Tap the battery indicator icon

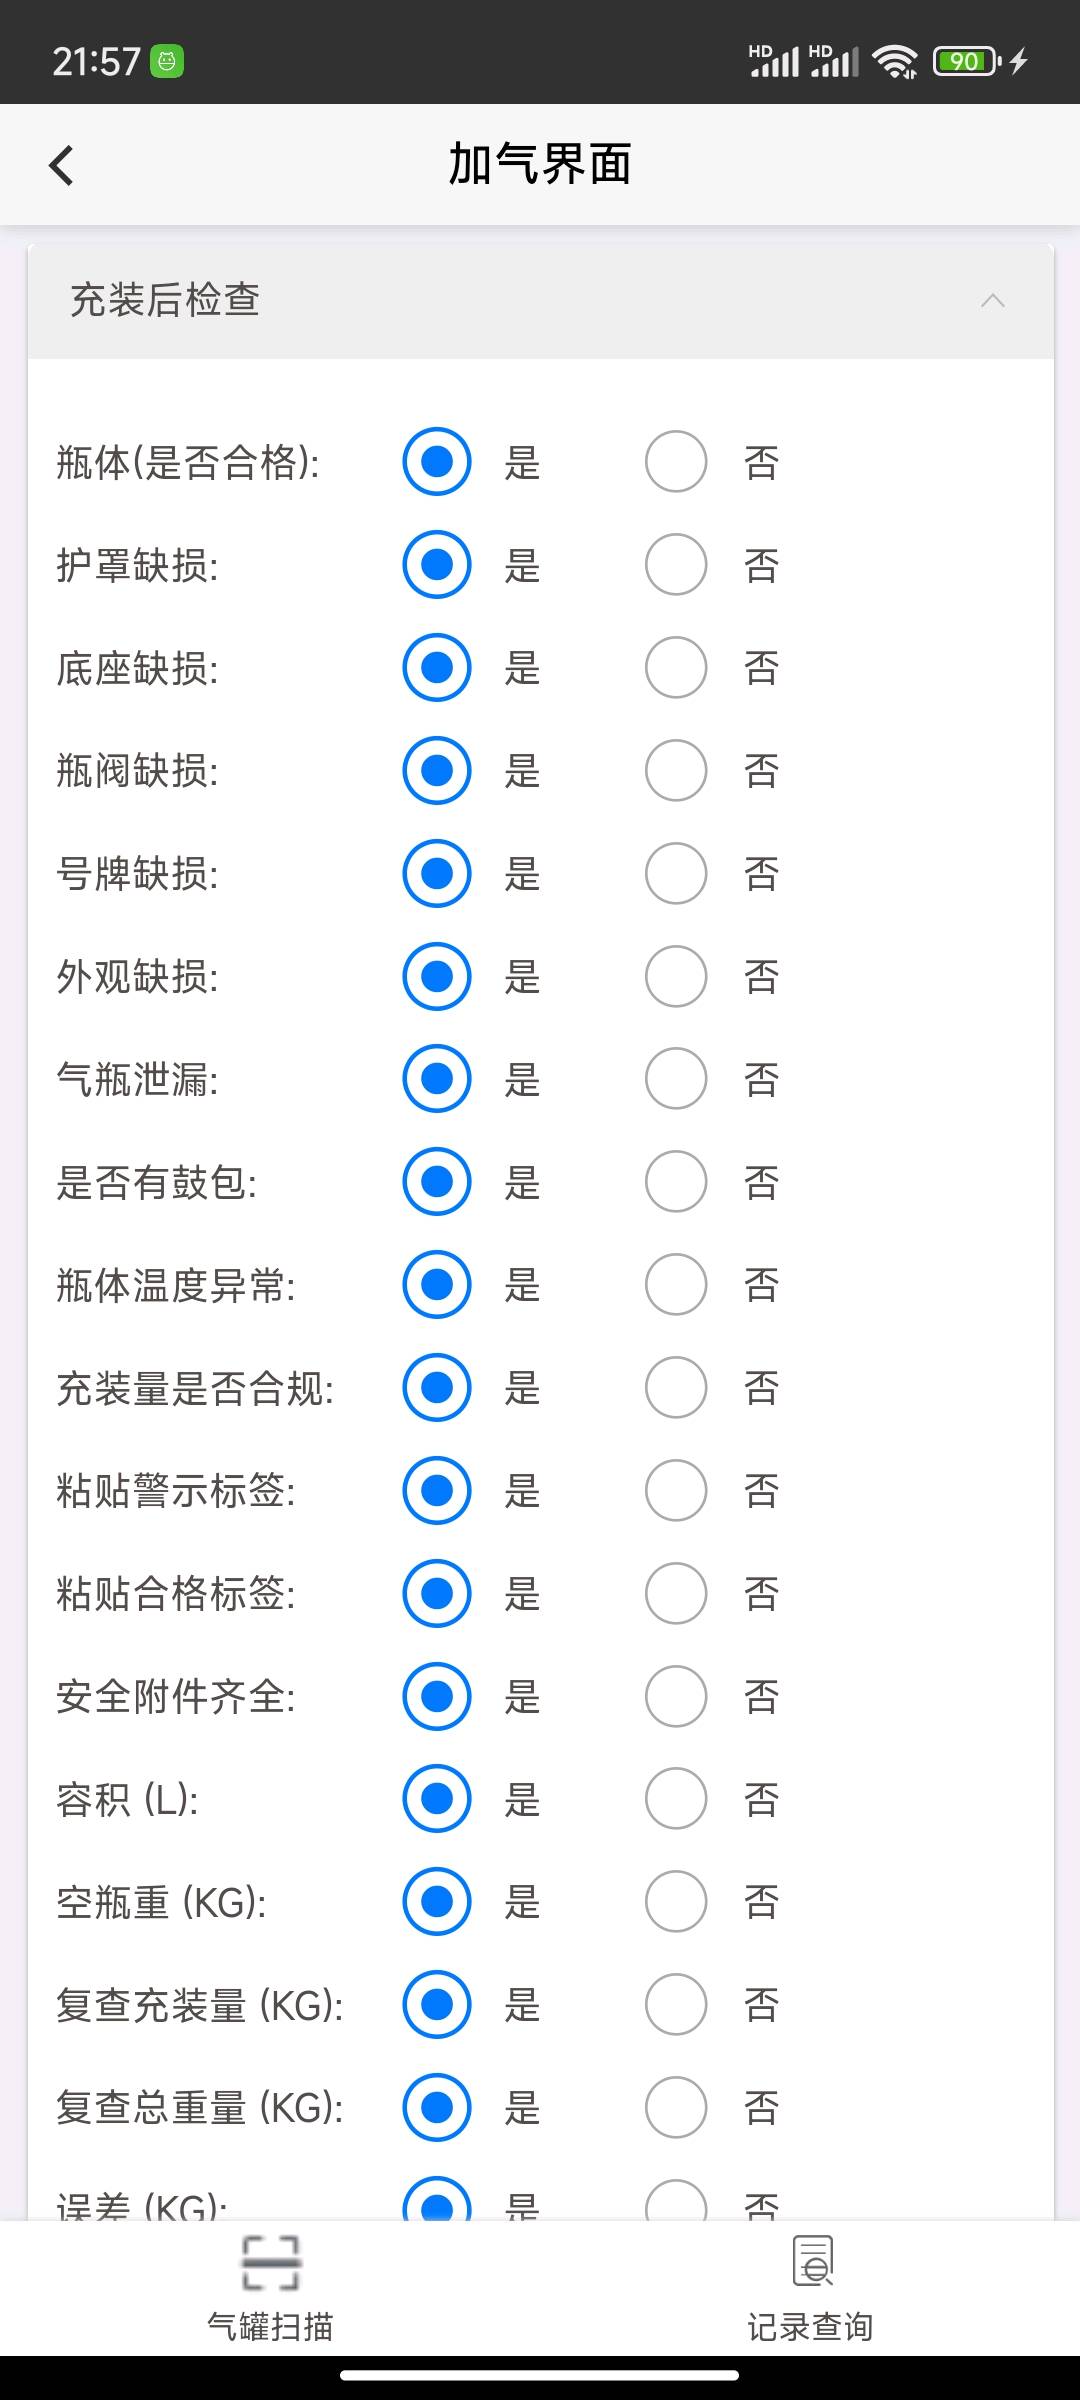pos(966,62)
